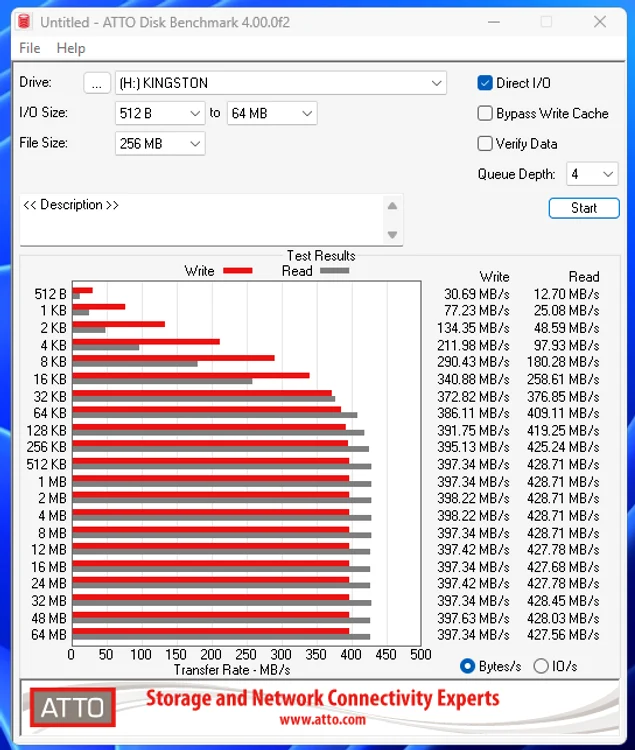Viewport: 635px width, 750px height.
Task: Click into the Description text field
Action: pyautogui.click(x=201, y=220)
